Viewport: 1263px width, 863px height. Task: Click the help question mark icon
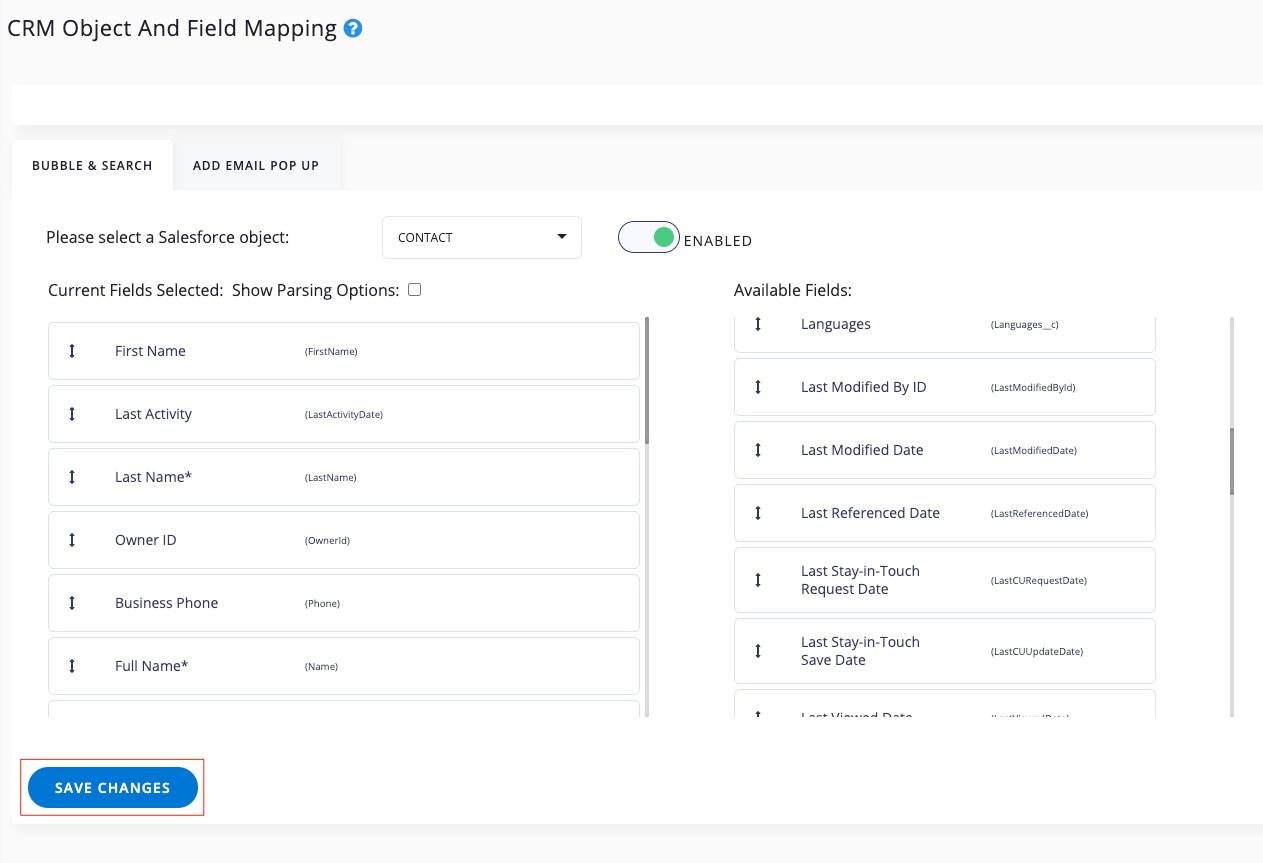352,29
